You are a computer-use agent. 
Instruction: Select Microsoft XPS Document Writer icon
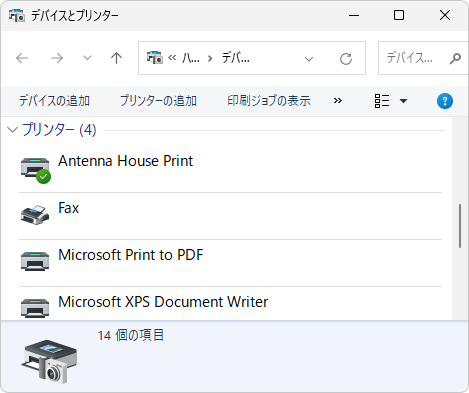click(x=35, y=307)
